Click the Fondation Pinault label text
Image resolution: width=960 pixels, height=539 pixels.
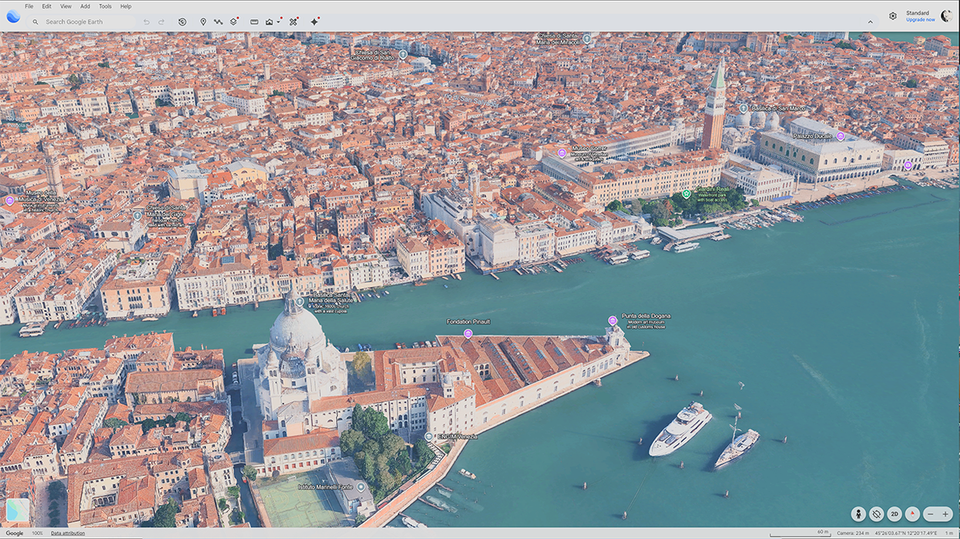point(468,322)
